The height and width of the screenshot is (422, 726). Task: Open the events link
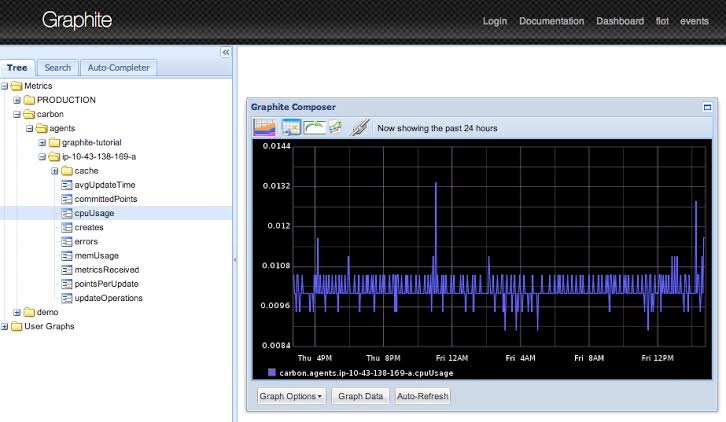coord(694,21)
